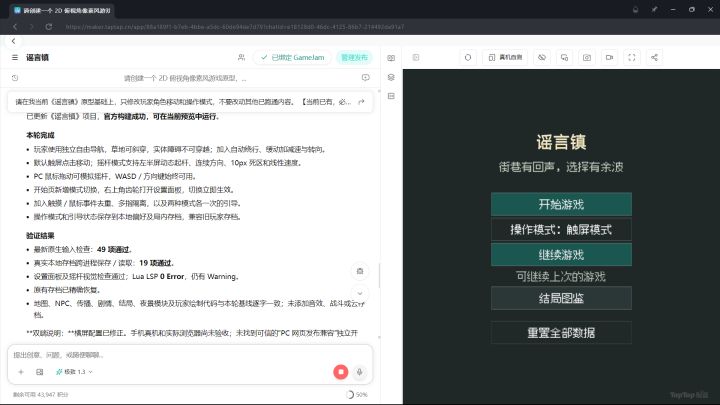
Task: Go forward with the browser forward arrow
Action: pyautogui.click(x=32, y=27)
